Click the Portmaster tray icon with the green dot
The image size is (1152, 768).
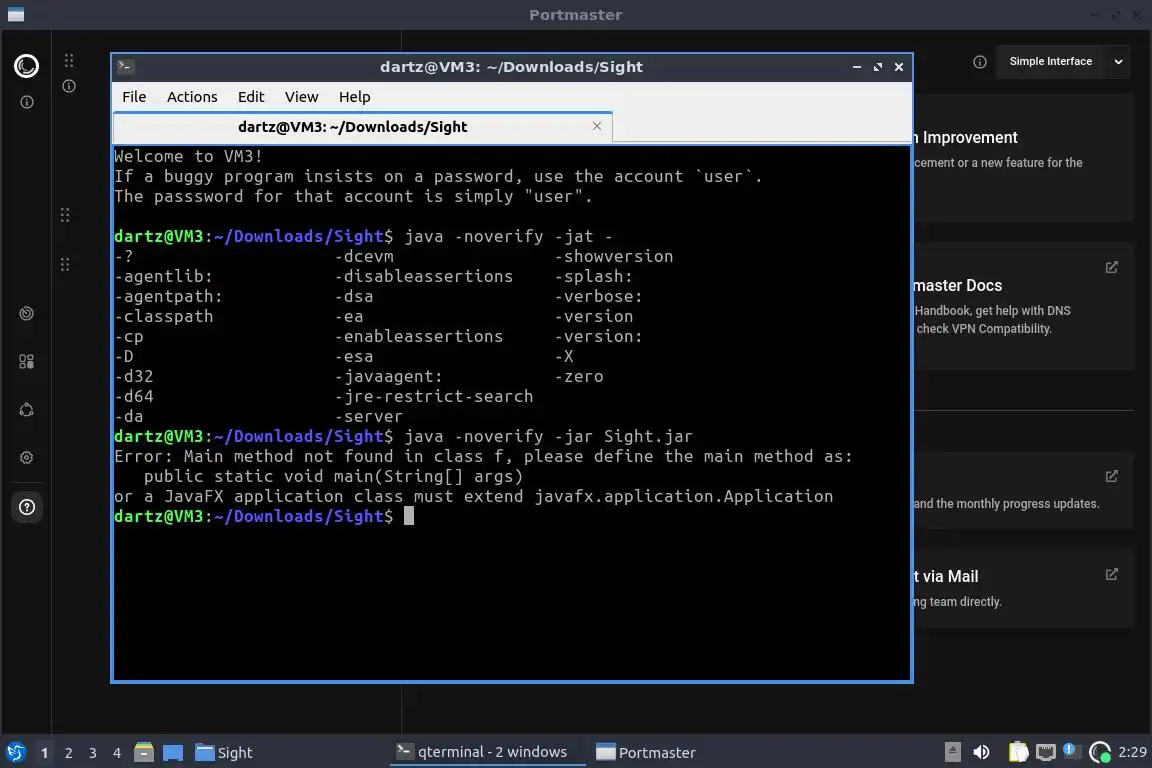click(1100, 752)
